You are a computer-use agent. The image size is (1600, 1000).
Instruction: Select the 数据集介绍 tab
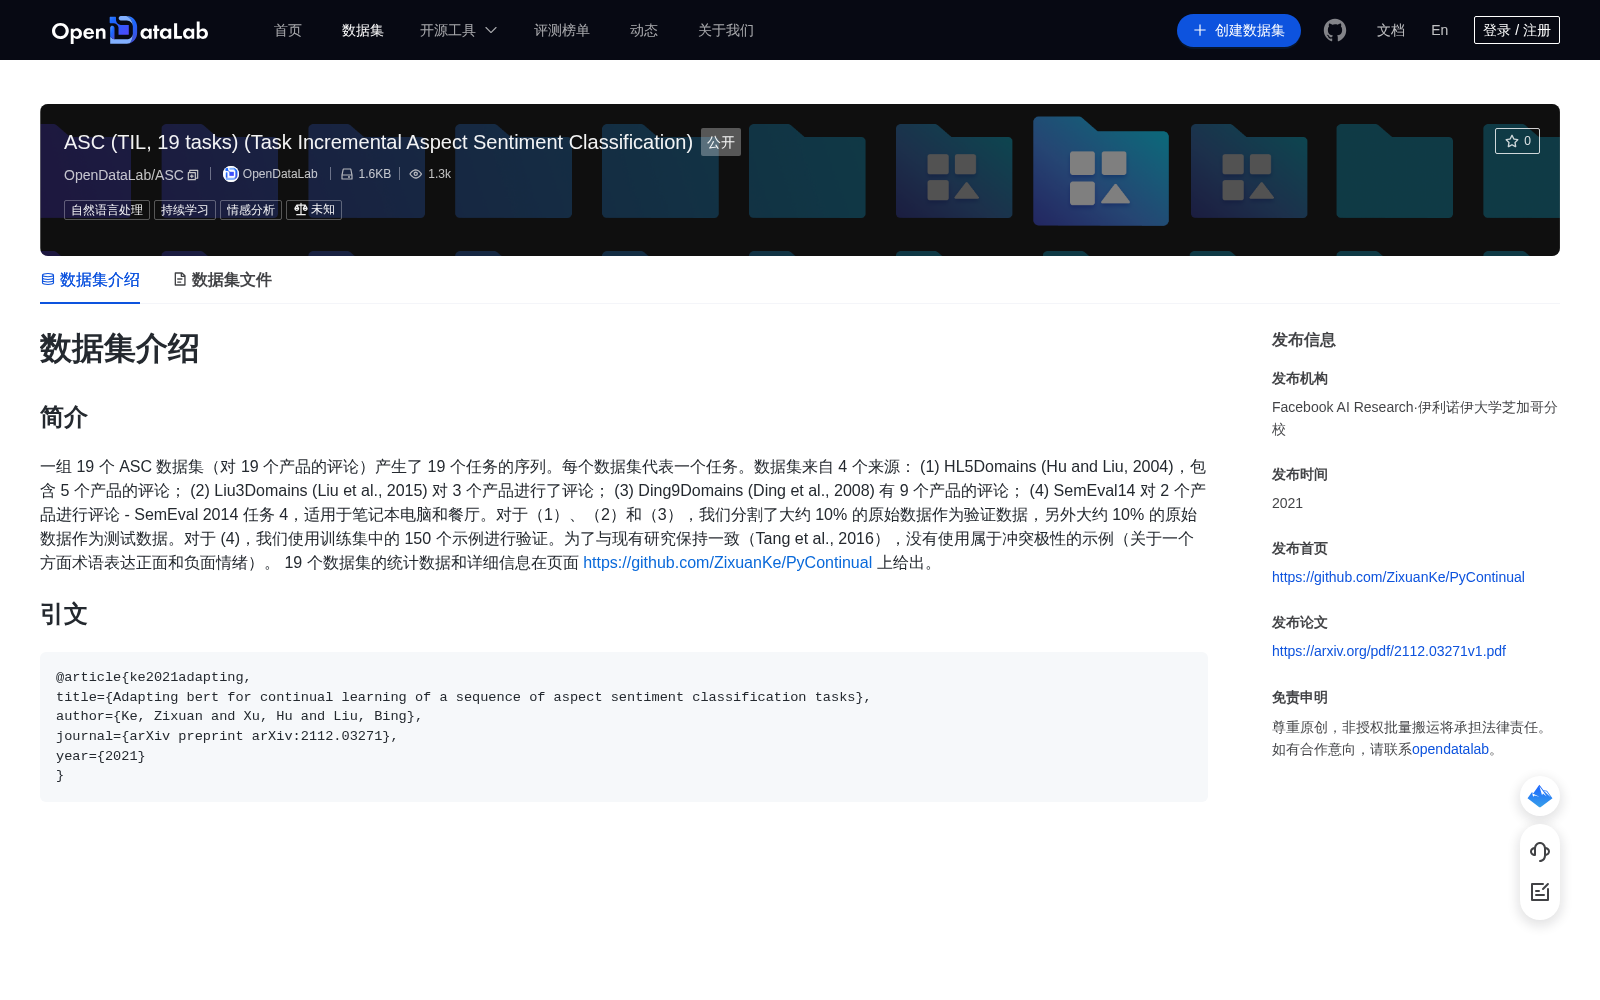coord(90,280)
